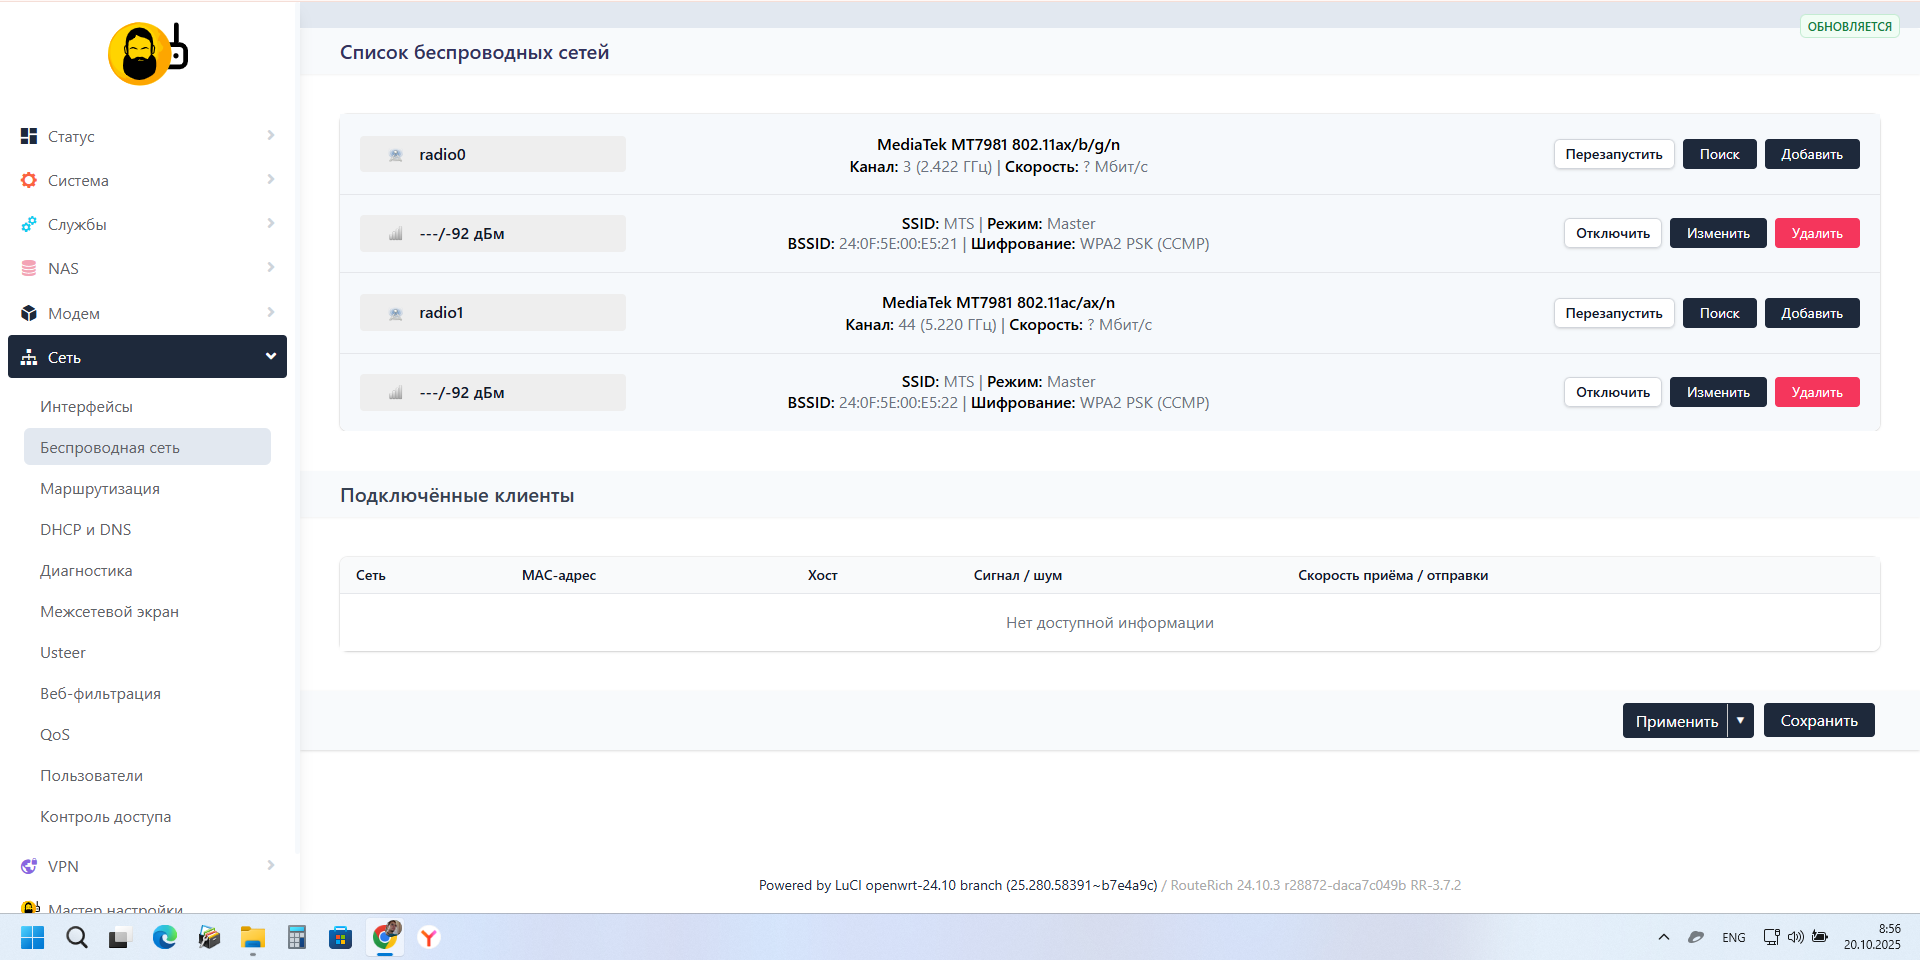Image resolution: width=1920 pixels, height=960 pixels.
Task: Delete the radio1 MTS network with Удалить
Action: 1816,392
